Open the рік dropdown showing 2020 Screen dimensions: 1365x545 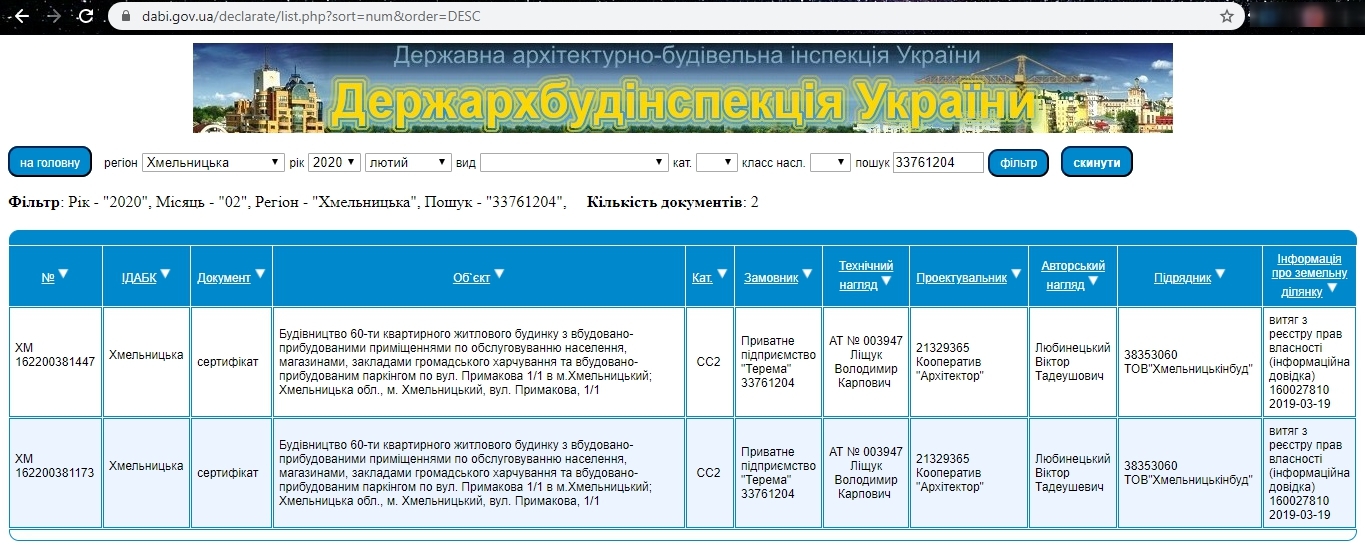[x=334, y=162]
